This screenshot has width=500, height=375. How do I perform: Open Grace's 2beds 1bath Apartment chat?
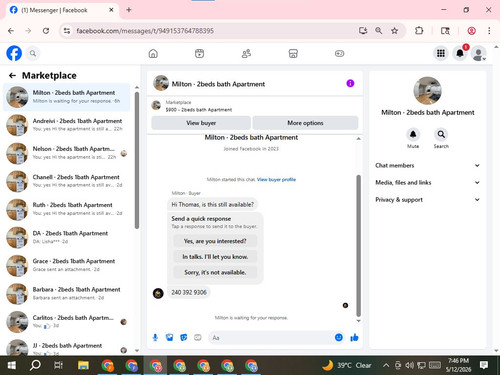[67, 265]
